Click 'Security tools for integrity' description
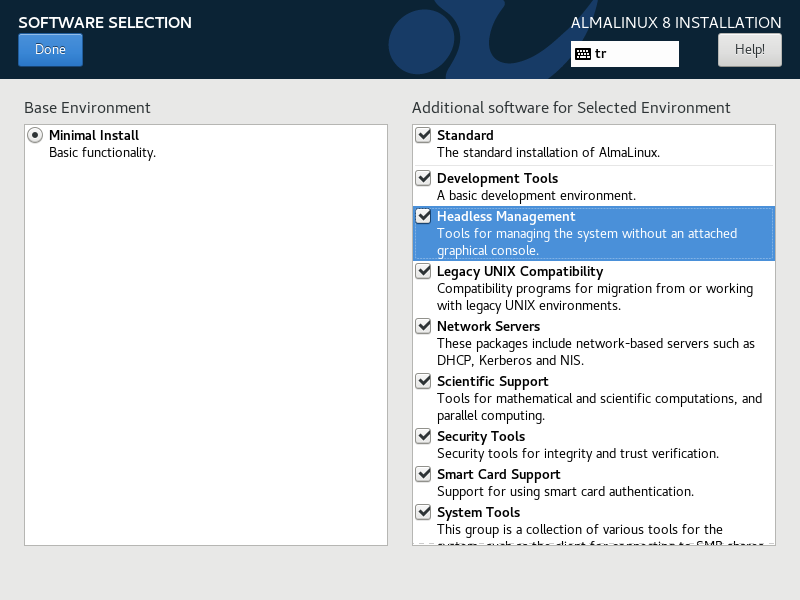 (578, 454)
